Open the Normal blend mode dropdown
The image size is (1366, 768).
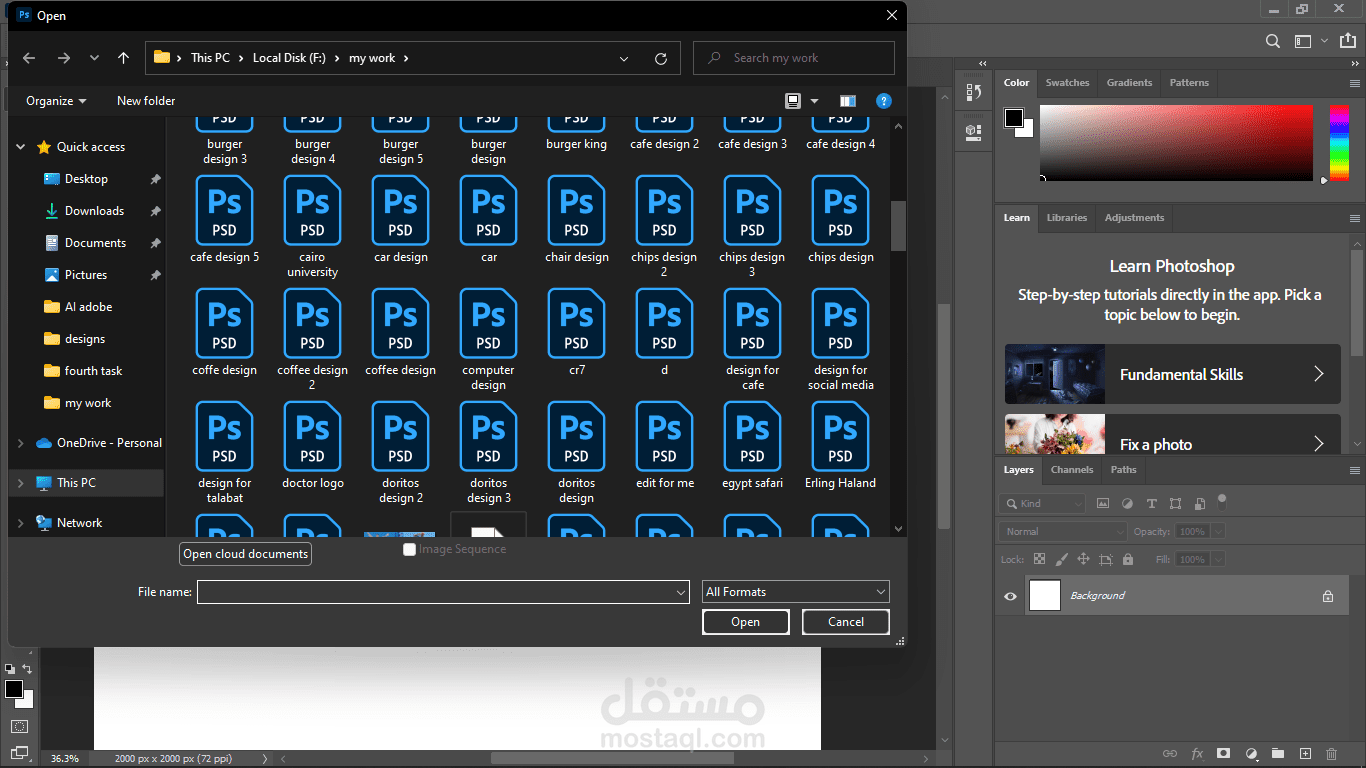(1063, 532)
